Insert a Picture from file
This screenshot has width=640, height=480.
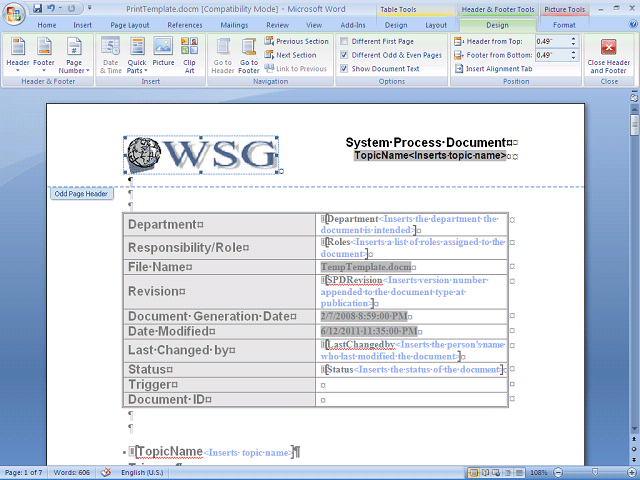pyautogui.click(x=163, y=52)
